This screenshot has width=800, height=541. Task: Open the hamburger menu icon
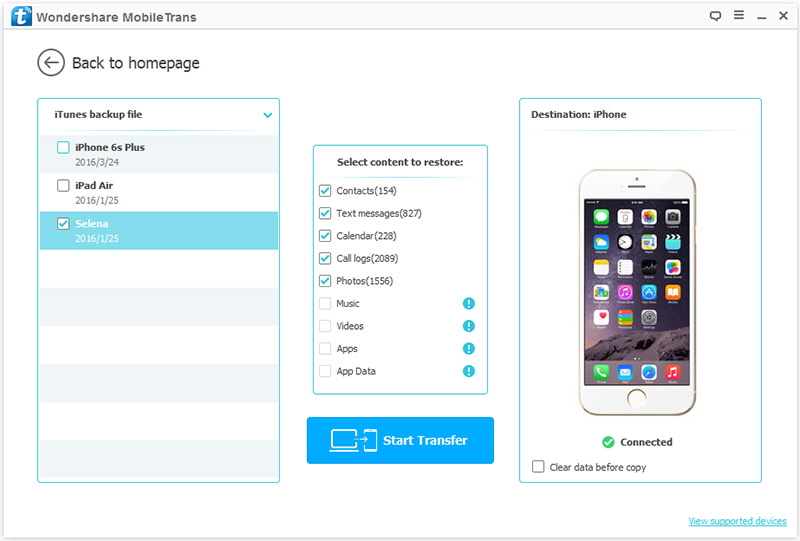point(739,15)
